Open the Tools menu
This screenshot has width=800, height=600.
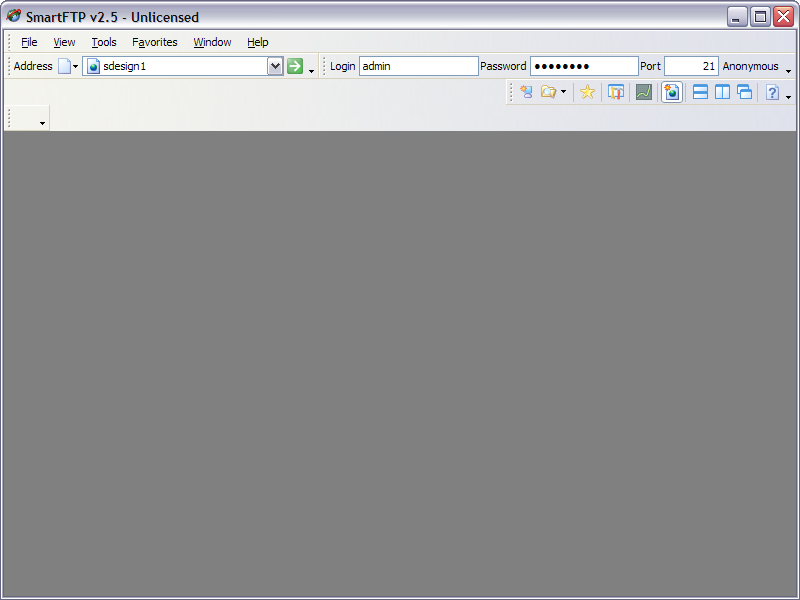(x=104, y=42)
